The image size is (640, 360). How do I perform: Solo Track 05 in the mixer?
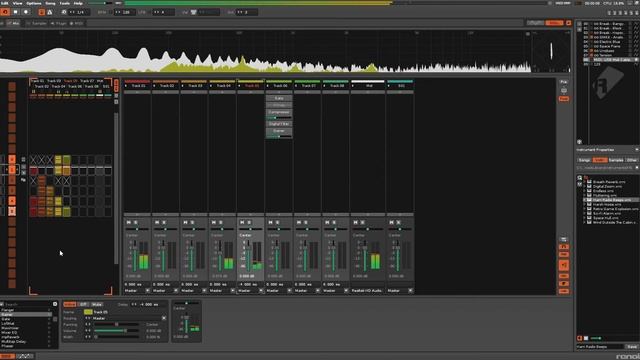pyautogui.click(x=249, y=222)
